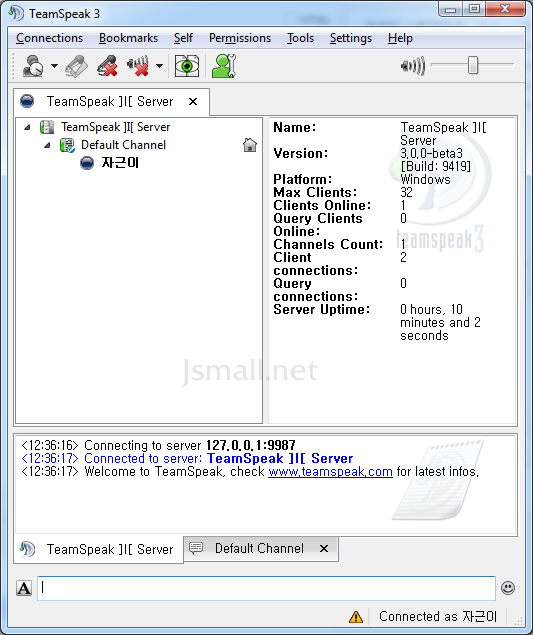Click the TeamSpeak 3 title bar app icon
The image size is (533, 635).
point(16,13)
